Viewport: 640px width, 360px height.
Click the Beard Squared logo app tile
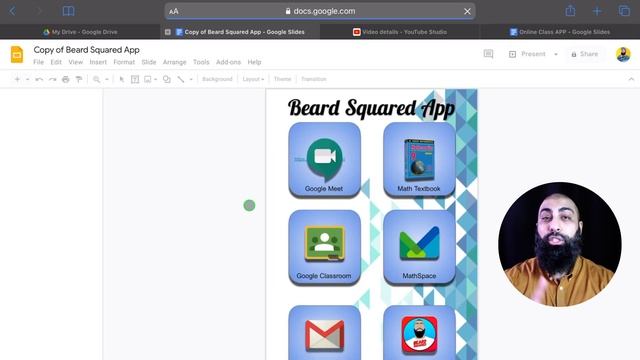(419, 333)
